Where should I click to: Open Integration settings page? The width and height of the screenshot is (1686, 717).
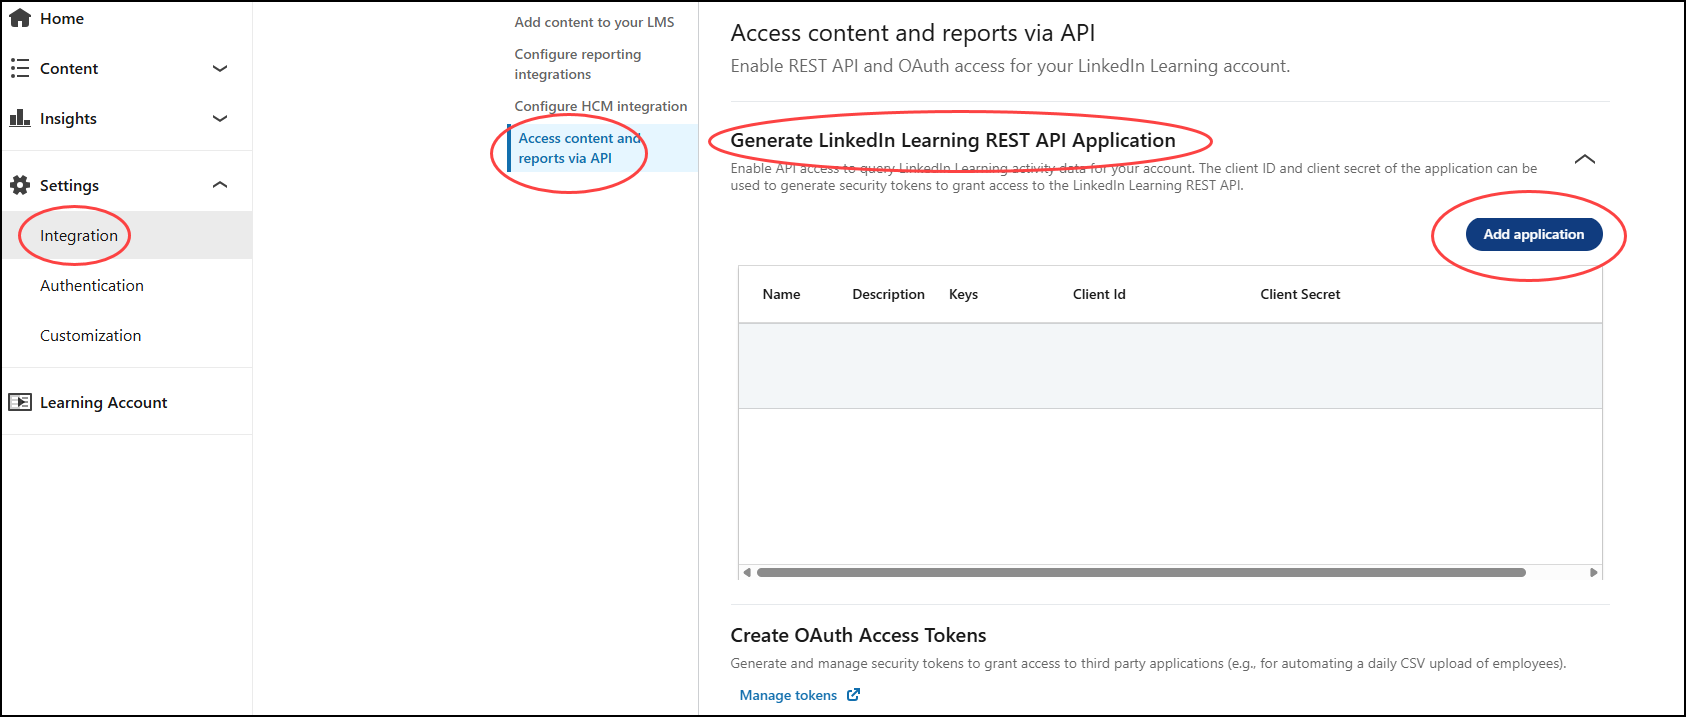click(x=79, y=236)
